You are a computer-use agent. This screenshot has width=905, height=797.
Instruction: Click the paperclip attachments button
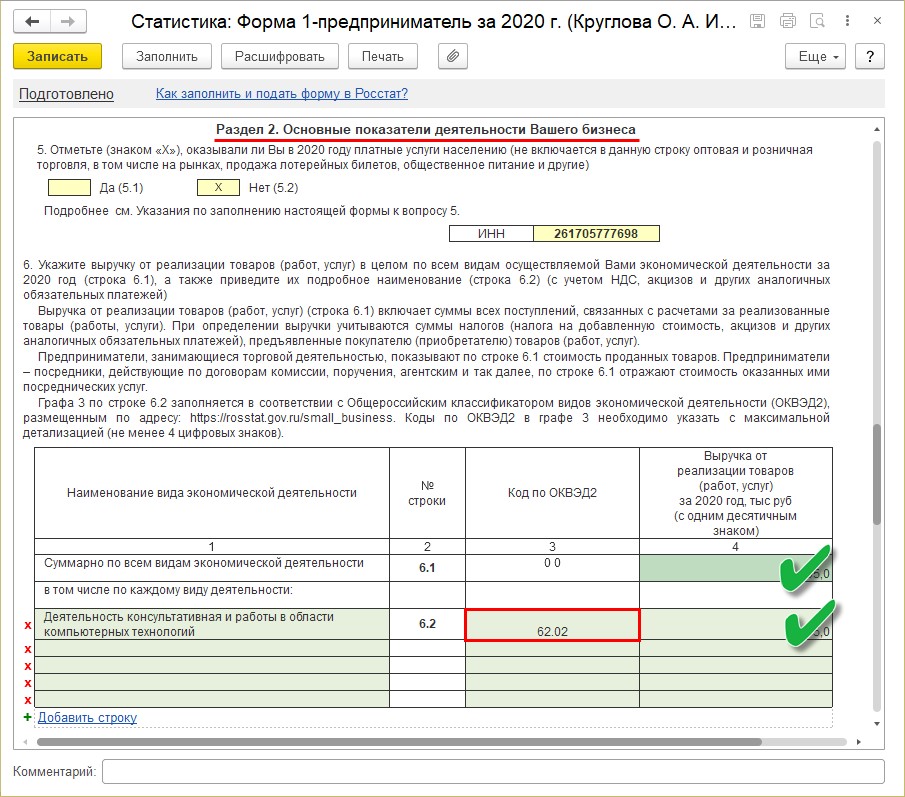click(x=452, y=57)
